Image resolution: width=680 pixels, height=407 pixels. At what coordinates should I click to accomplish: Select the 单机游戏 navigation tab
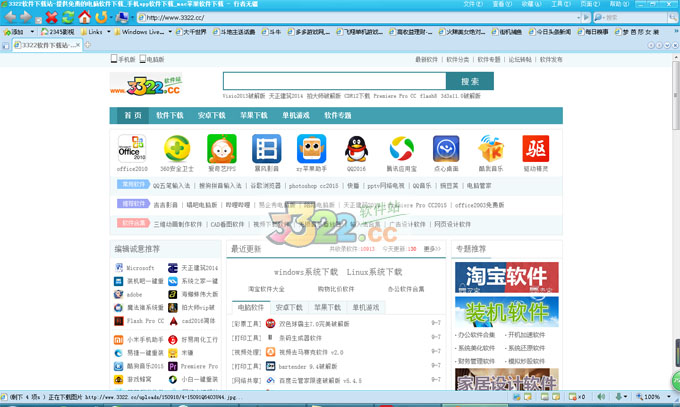296,115
